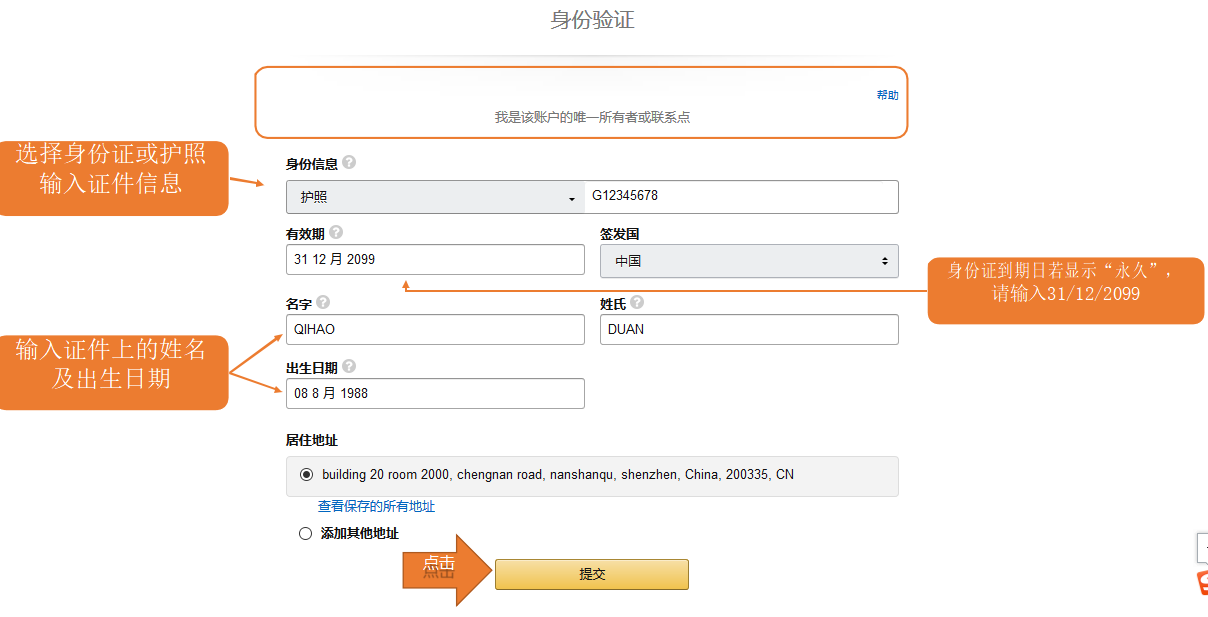Focus the passport number field G12345678

pyautogui.click(x=741, y=196)
